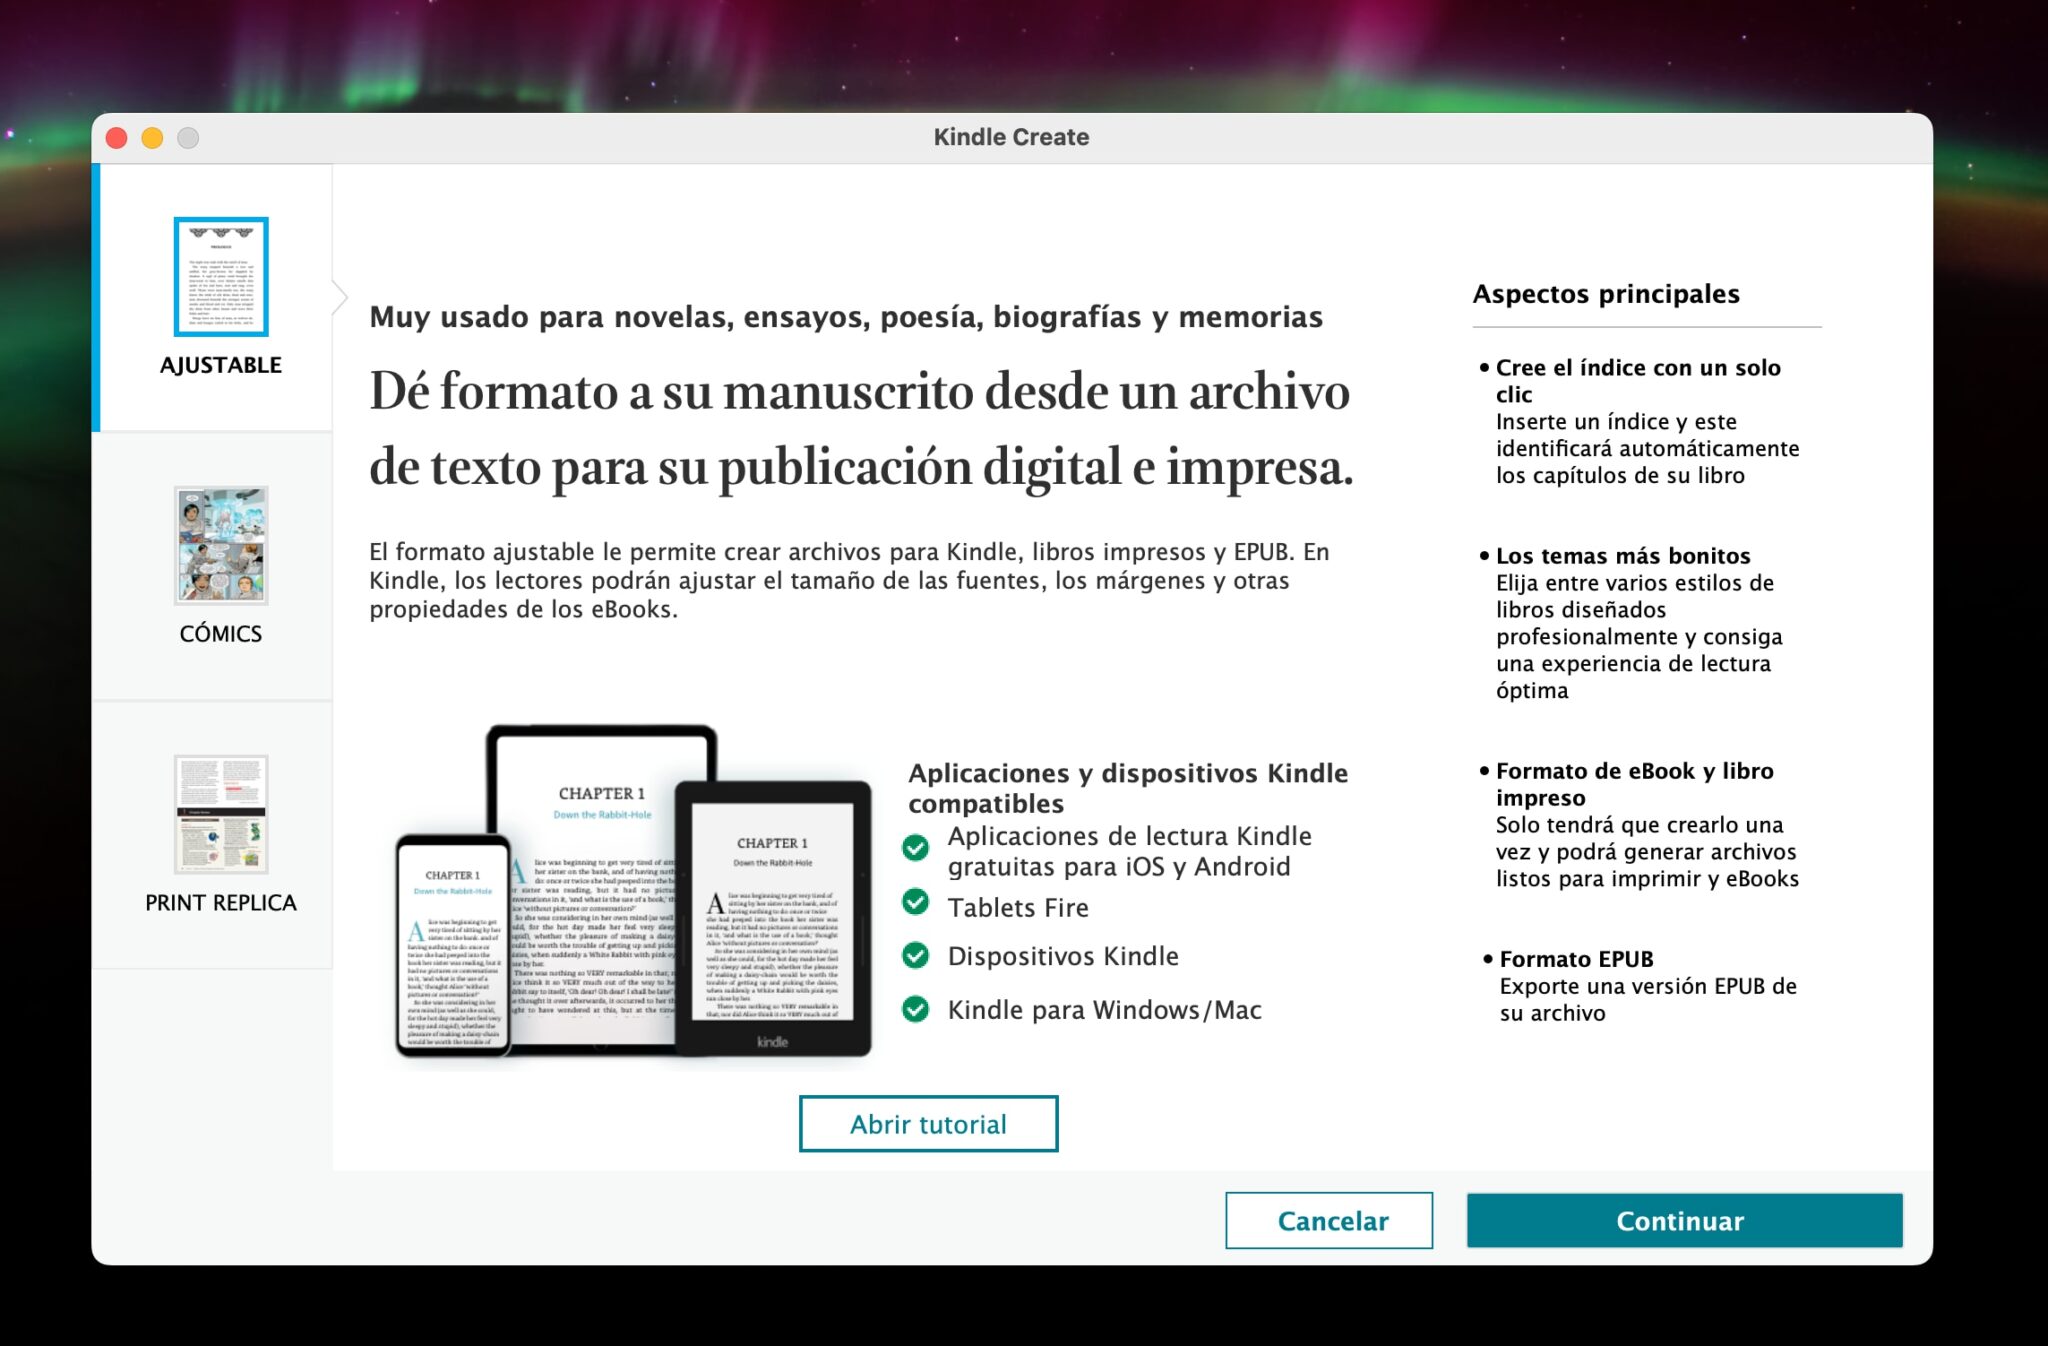Click the bullet Los temas más bonitos

(1622, 556)
